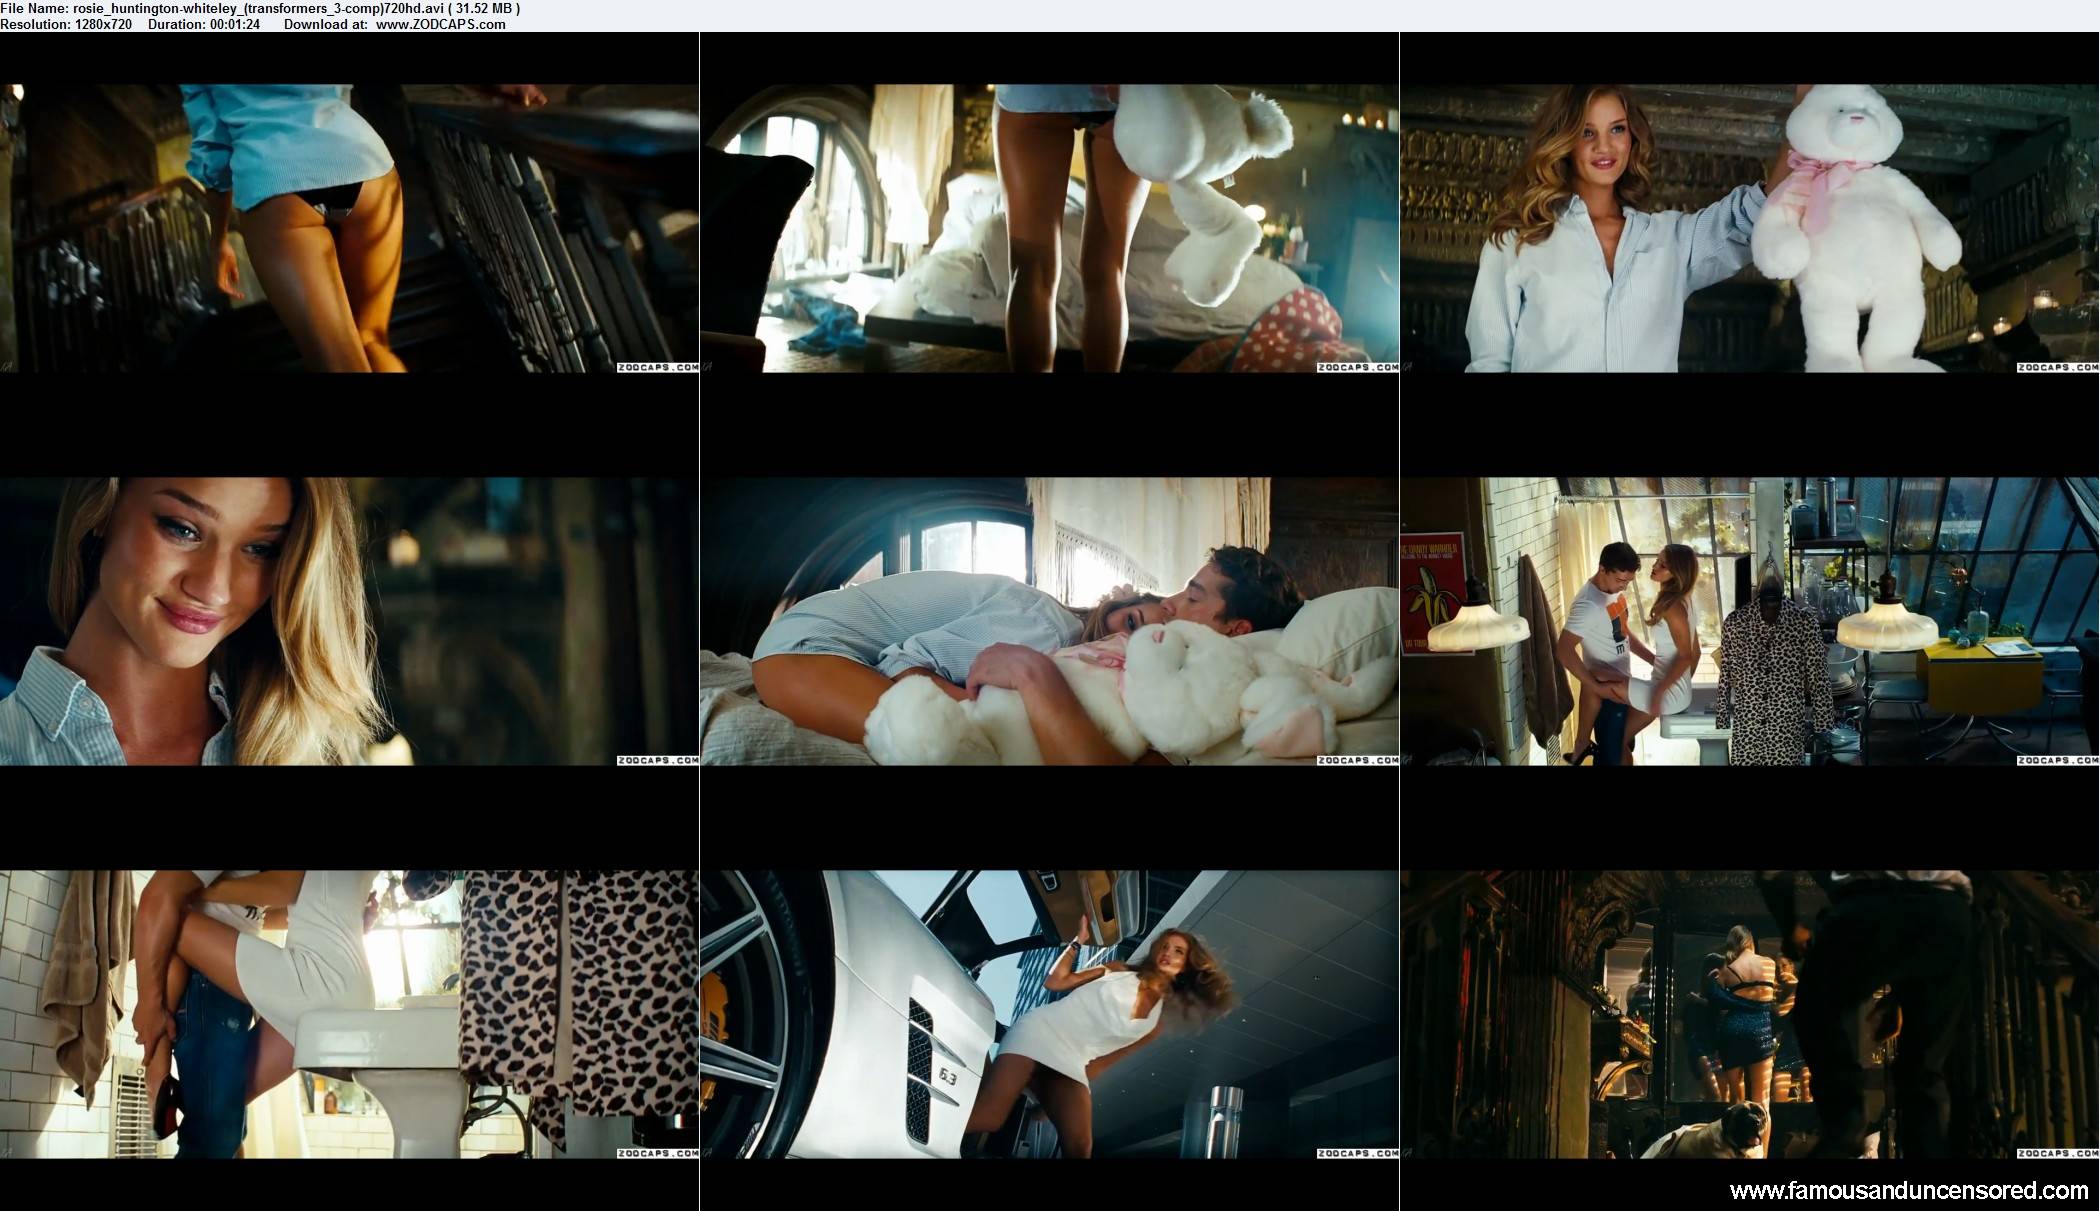Open thumbnail with white sports car
2100x1211 pixels.
1049,1014
